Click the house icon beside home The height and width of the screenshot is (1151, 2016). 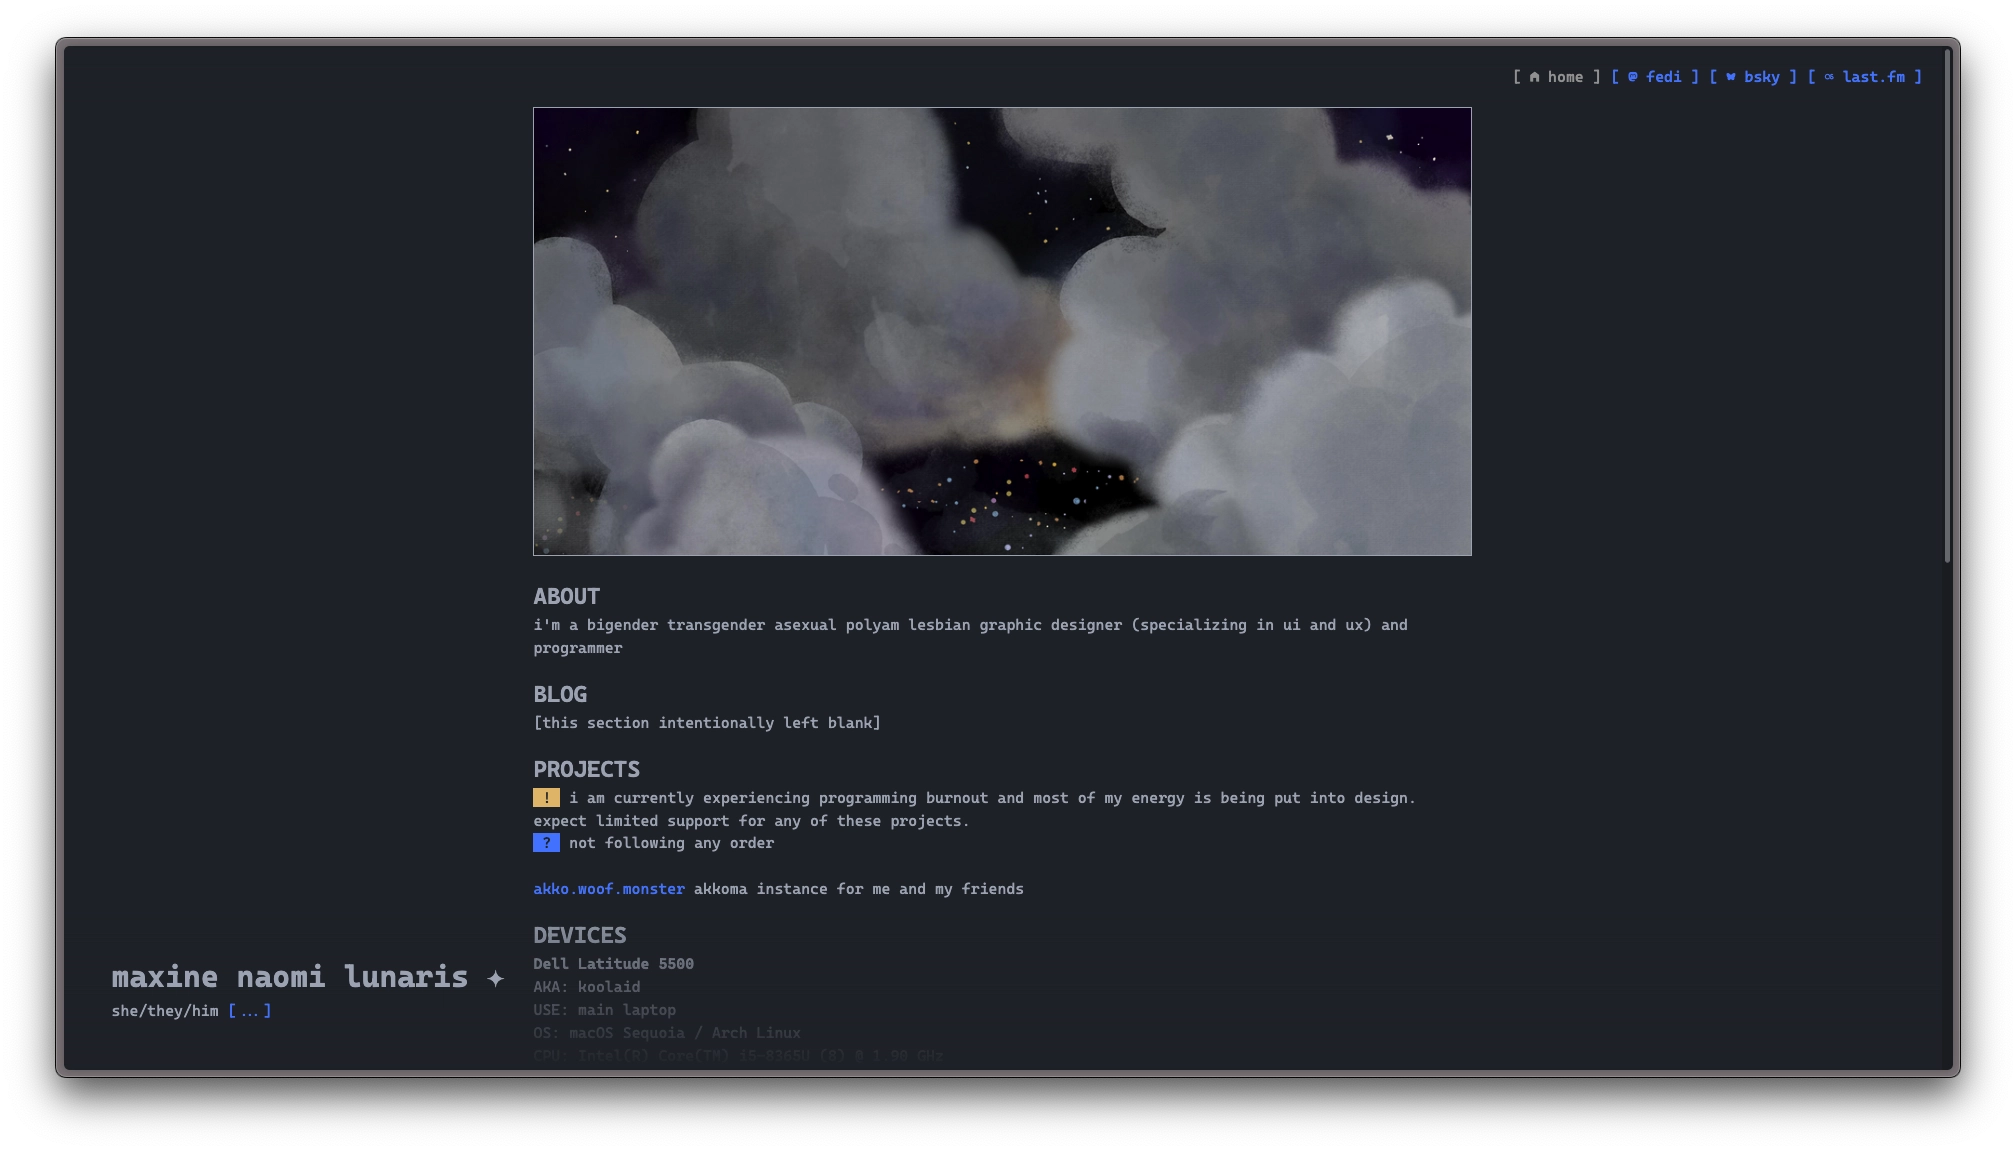1534,77
